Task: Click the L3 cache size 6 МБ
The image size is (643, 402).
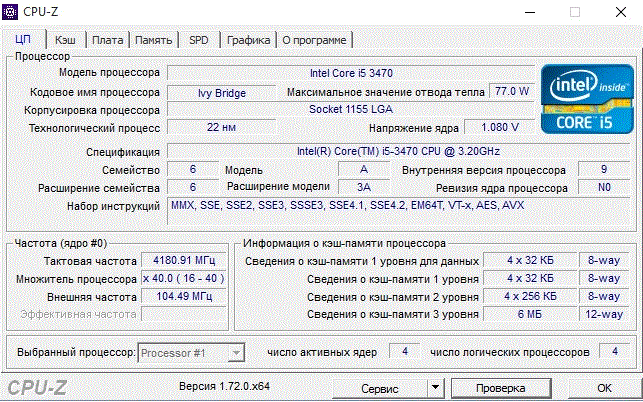Action: [x=530, y=314]
